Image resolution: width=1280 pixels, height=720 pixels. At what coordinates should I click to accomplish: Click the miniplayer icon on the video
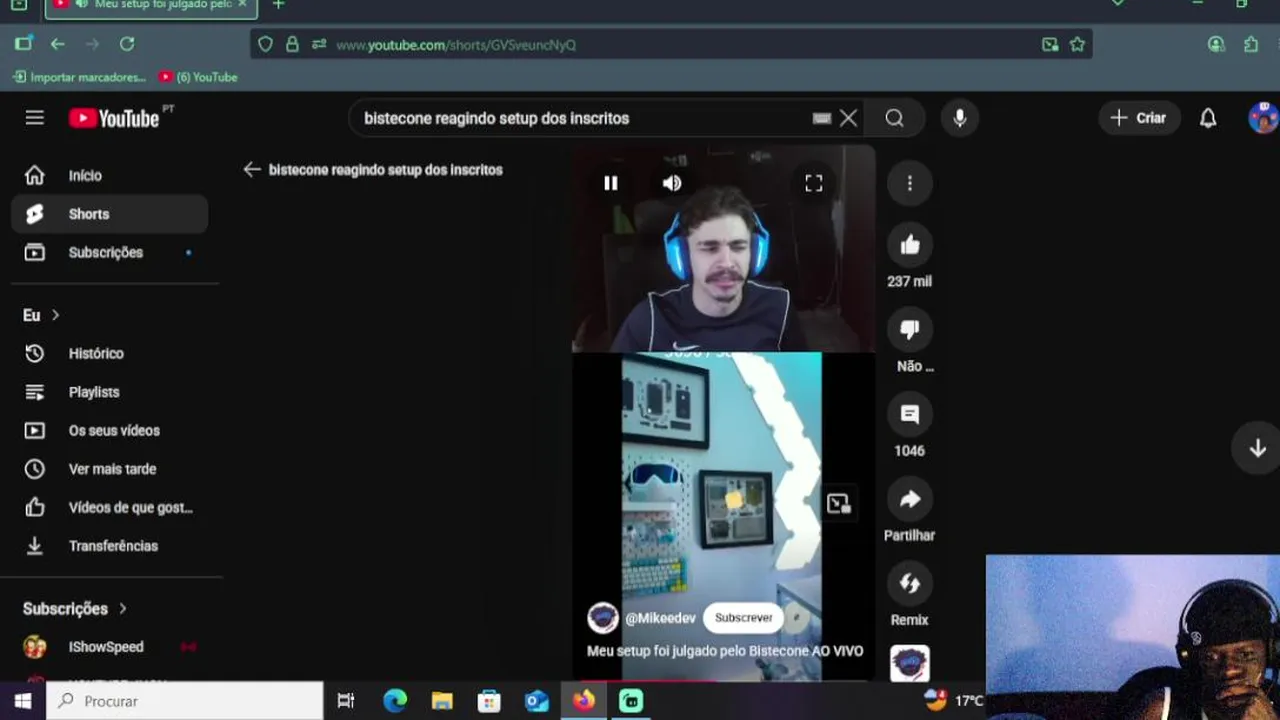click(x=838, y=503)
